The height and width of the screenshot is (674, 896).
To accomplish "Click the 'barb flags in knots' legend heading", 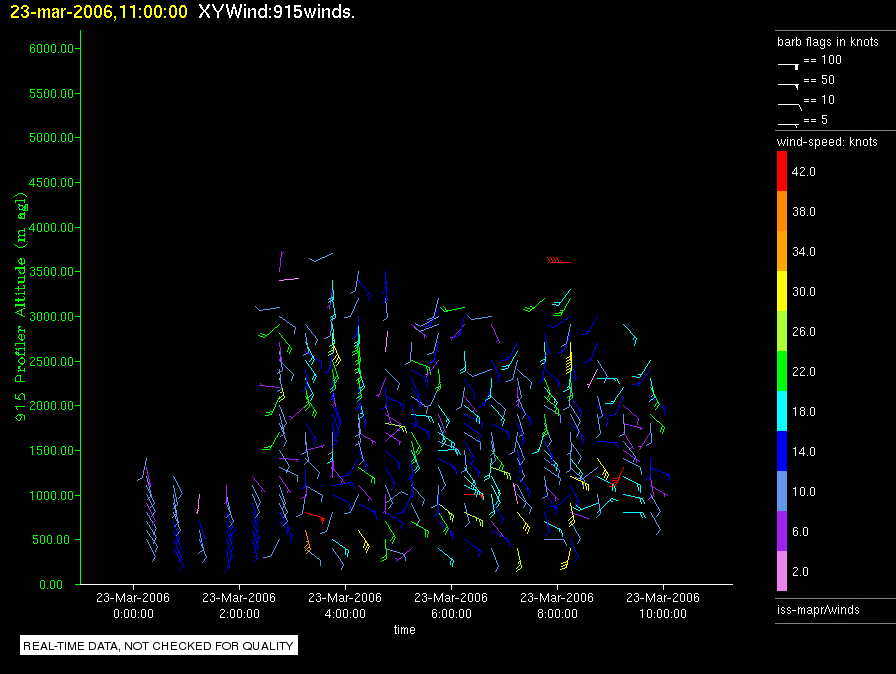I will 827,42.
